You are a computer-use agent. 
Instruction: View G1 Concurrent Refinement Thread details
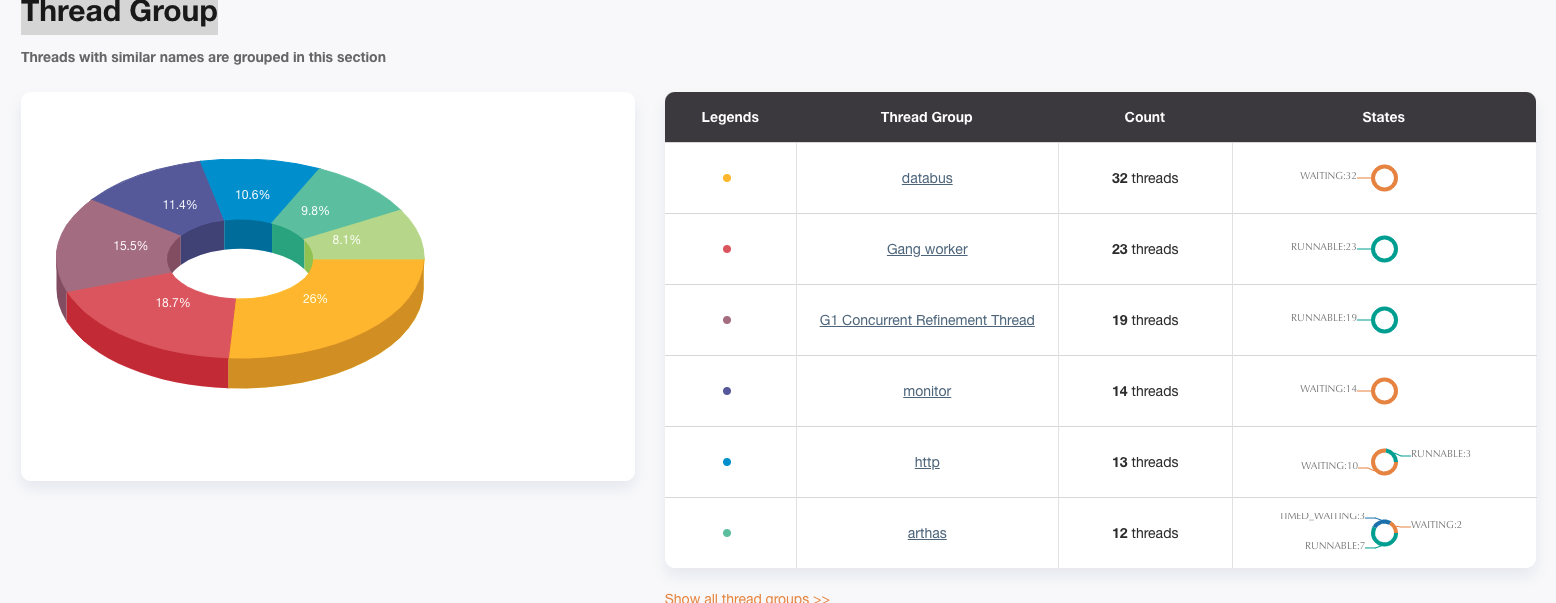[926, 319]
